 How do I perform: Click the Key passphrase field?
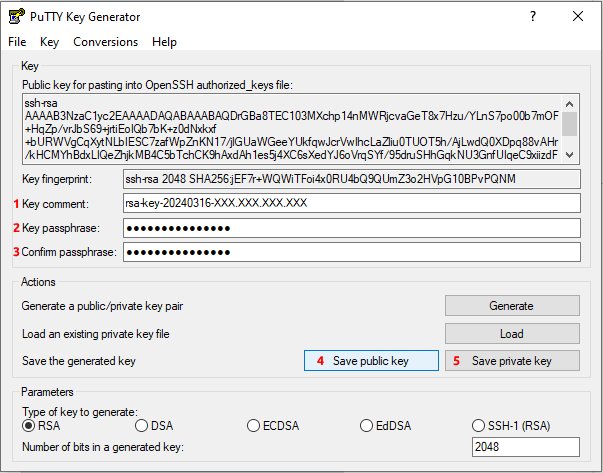click(351, 228)
